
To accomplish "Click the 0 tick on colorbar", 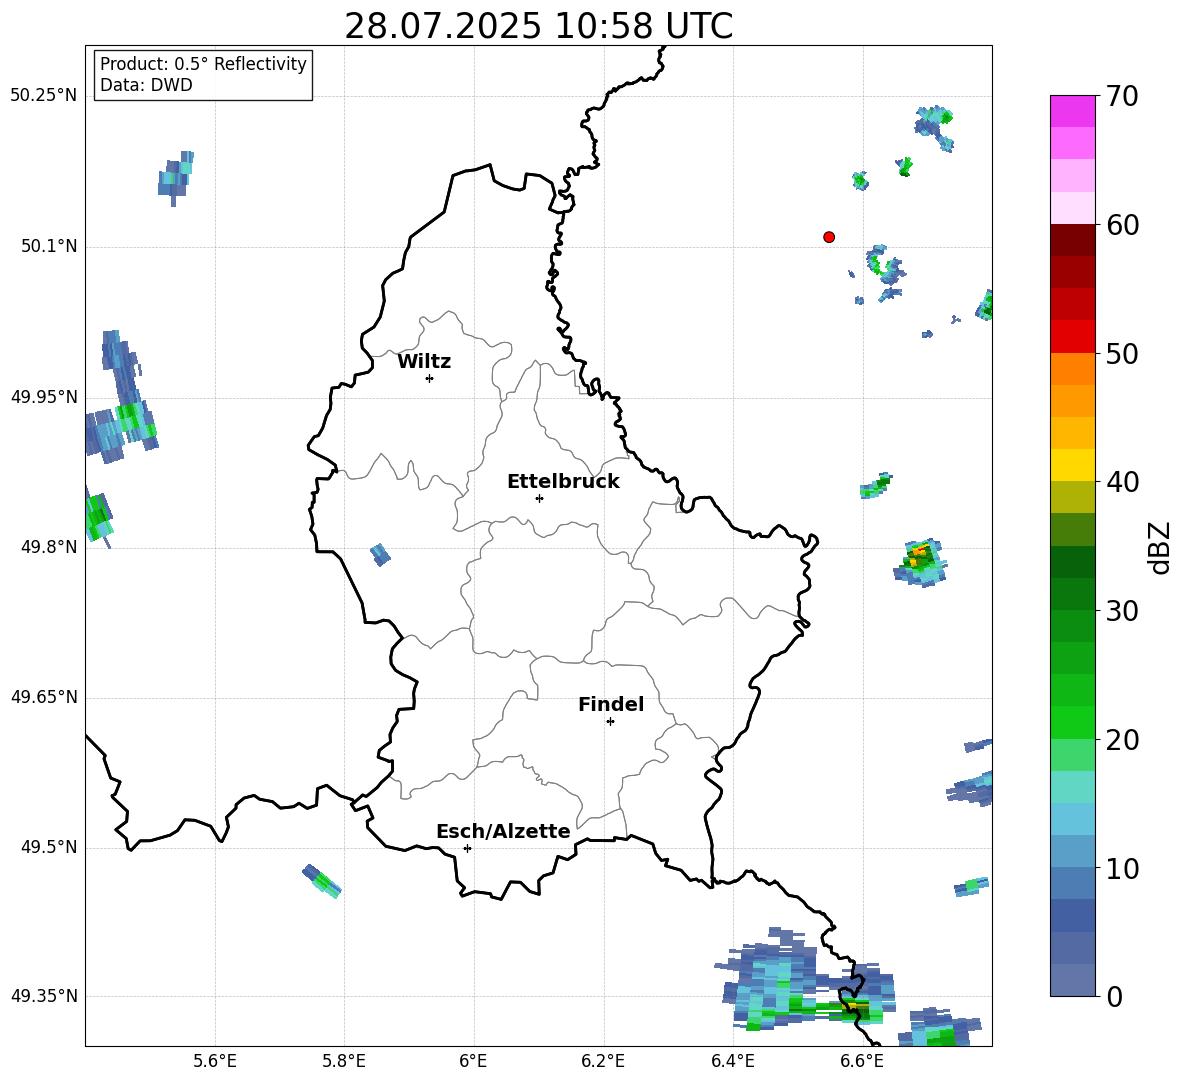I will tap(1114, 996).
